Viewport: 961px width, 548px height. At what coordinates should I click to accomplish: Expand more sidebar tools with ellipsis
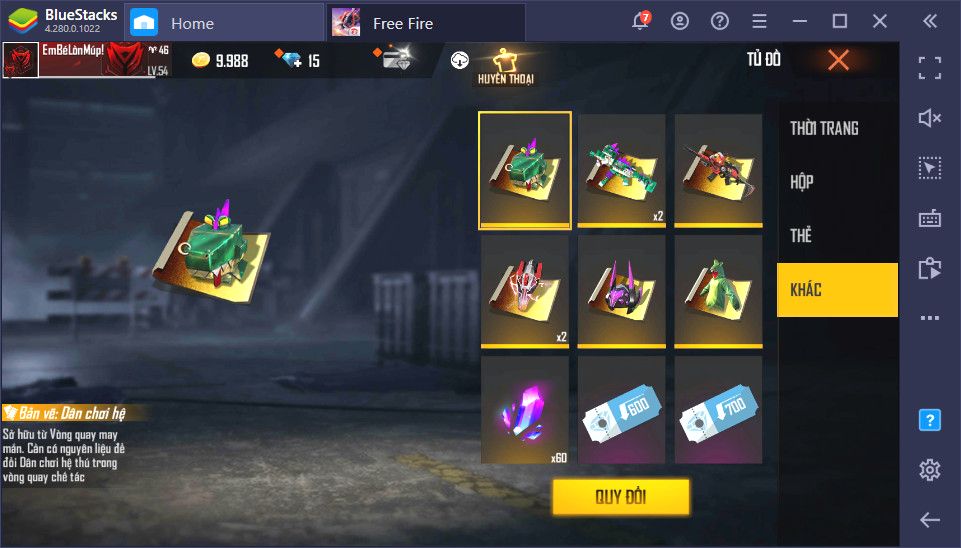pos(930,318)
